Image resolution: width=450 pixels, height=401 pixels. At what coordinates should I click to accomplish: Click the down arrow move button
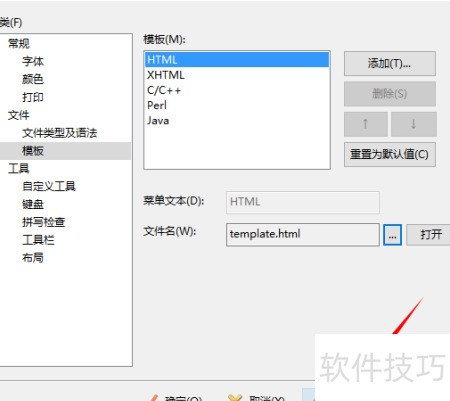414,124
